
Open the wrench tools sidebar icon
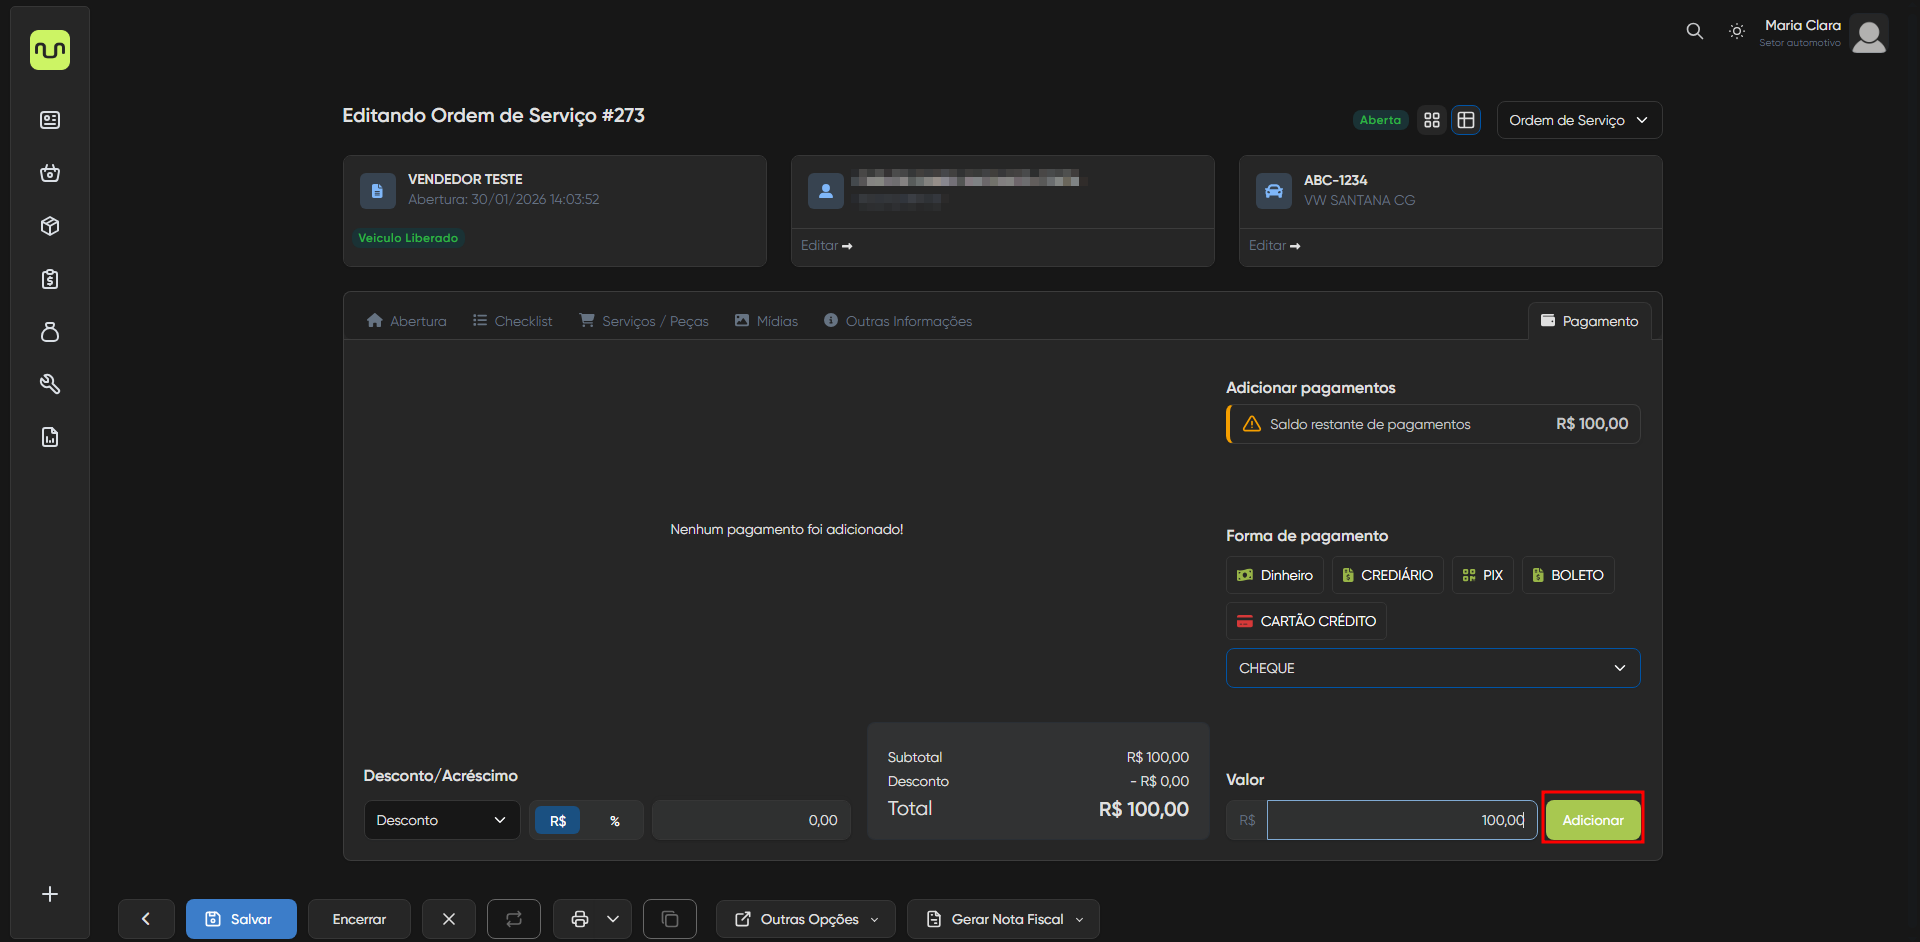click(x=50, y=384)
